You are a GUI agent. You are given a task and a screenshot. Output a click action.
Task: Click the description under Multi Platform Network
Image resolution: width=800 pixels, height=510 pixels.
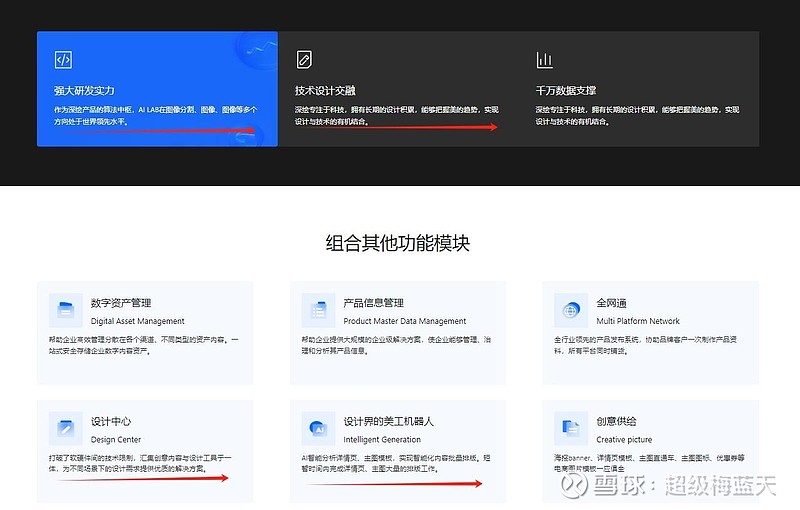pos(645,345)
